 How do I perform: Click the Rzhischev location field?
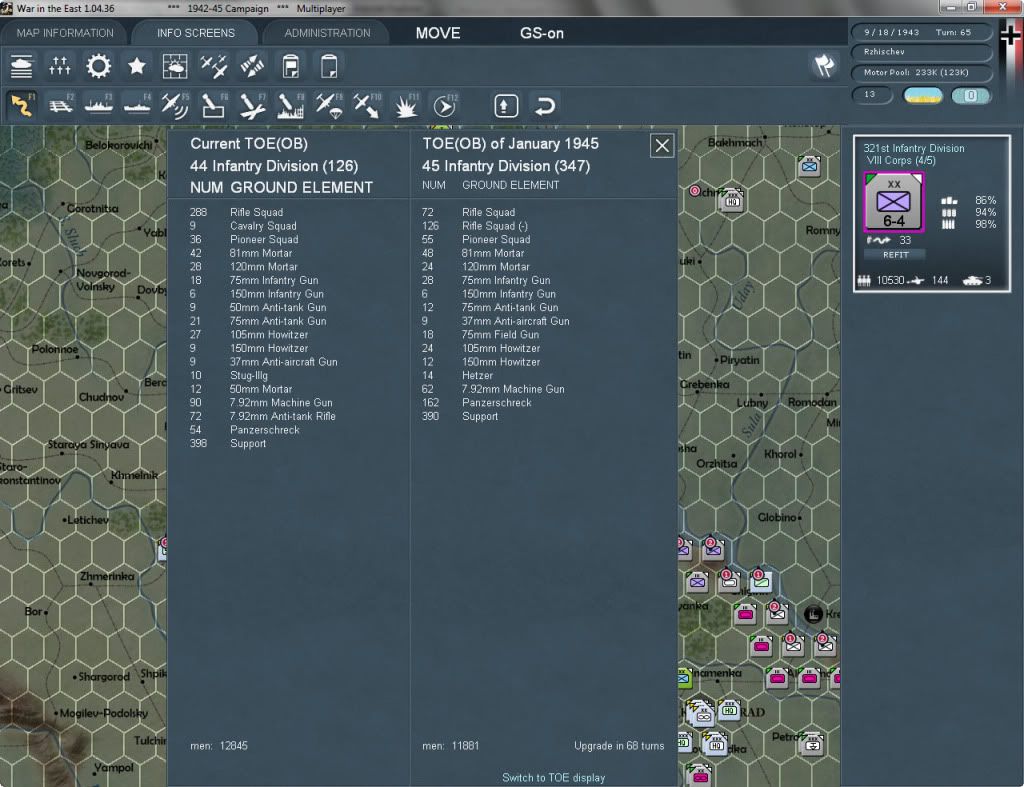(x=921, y=52)
